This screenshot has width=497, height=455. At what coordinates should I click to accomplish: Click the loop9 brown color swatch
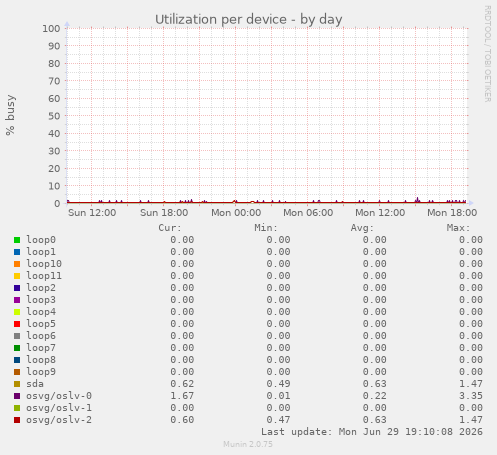click(17, 372)
